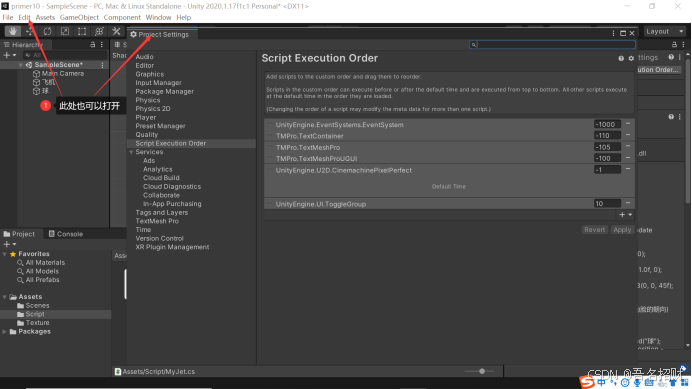Click the Project panel create plus icon
The height and width of the screenshot is (389, 692).
7,244
